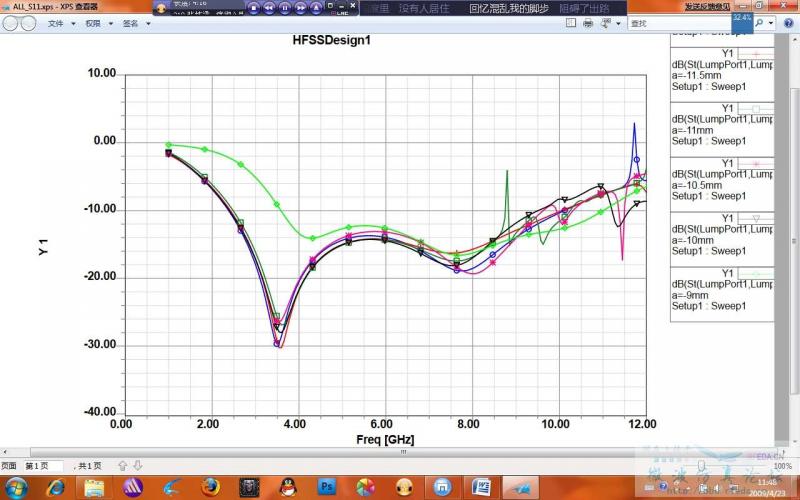
Task: Stop playback in the media player bar
Action: click(x=254, y=8)
